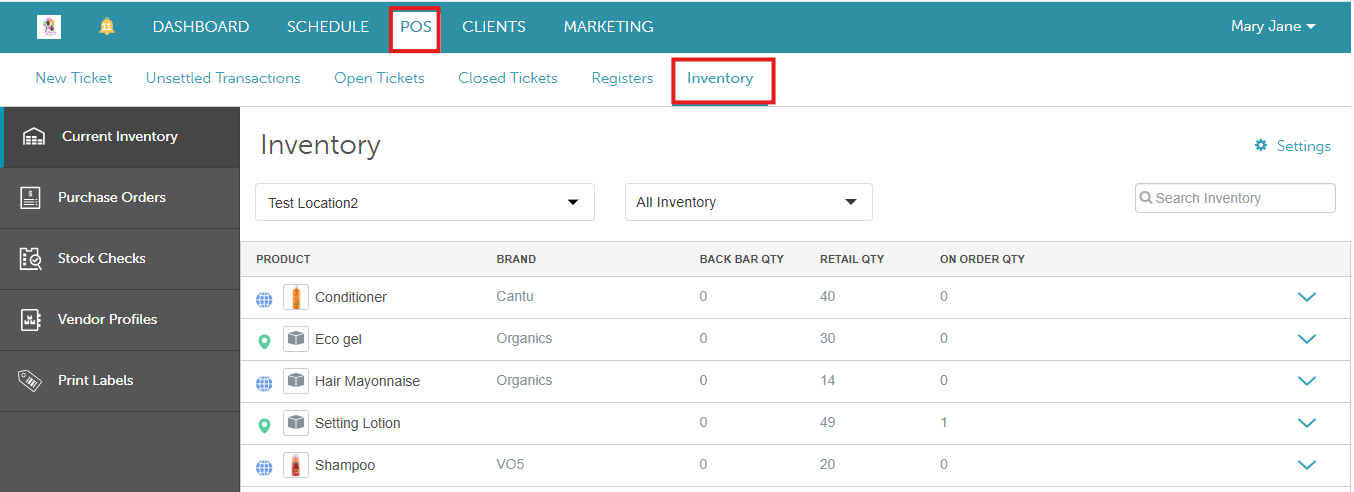The height and width of the screenshot is (492, 1354).
Task: Open Print Labels in sidebar
Action: [120, 381]
